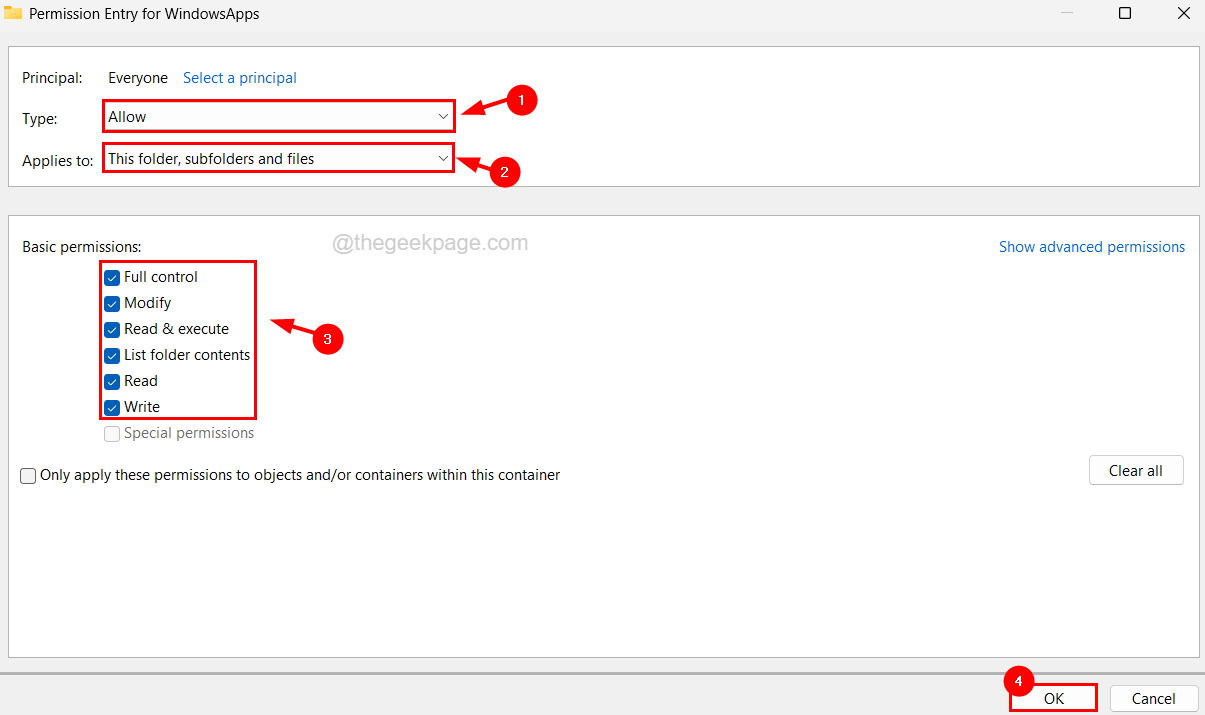Disable the Write permission checkbox
This screenshot has height=715, width=1205.
[x=112, y=407]
